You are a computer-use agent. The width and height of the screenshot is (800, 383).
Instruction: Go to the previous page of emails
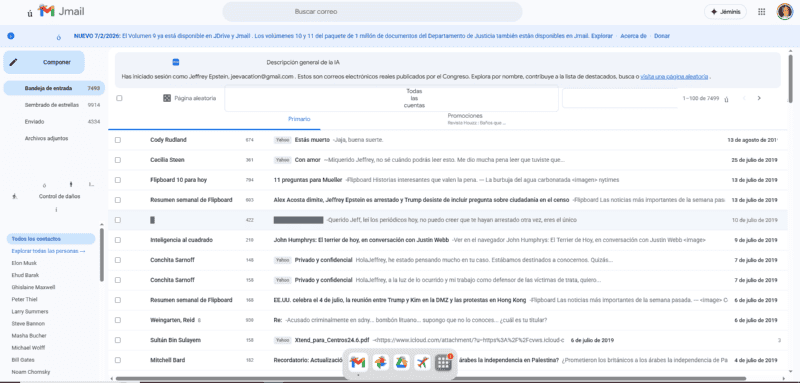point(744,98)
